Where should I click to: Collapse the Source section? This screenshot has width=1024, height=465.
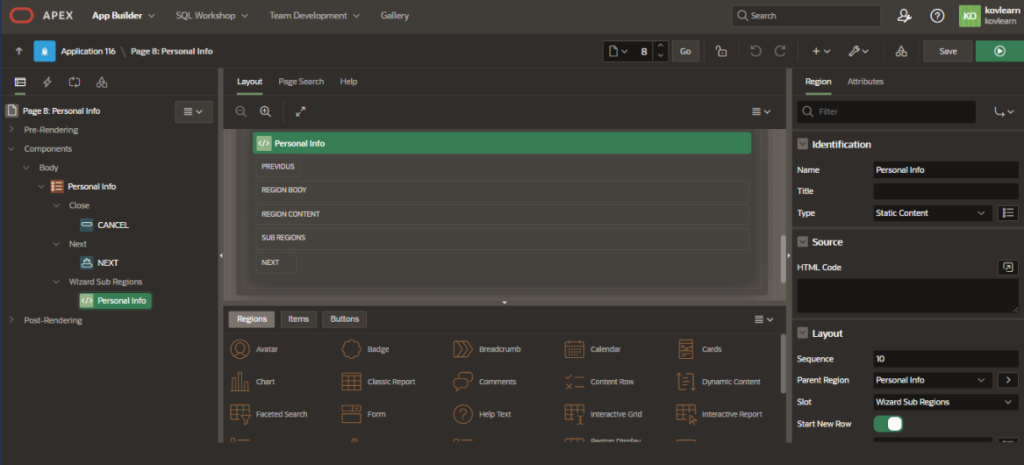tap(803, 242)
